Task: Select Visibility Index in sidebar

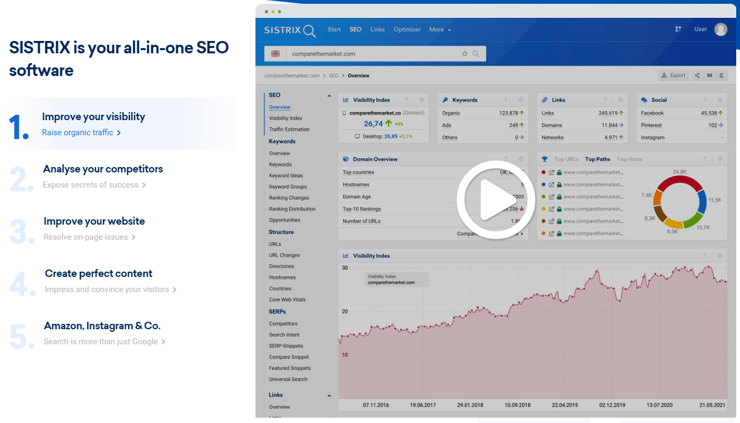Action: (285, 118)
